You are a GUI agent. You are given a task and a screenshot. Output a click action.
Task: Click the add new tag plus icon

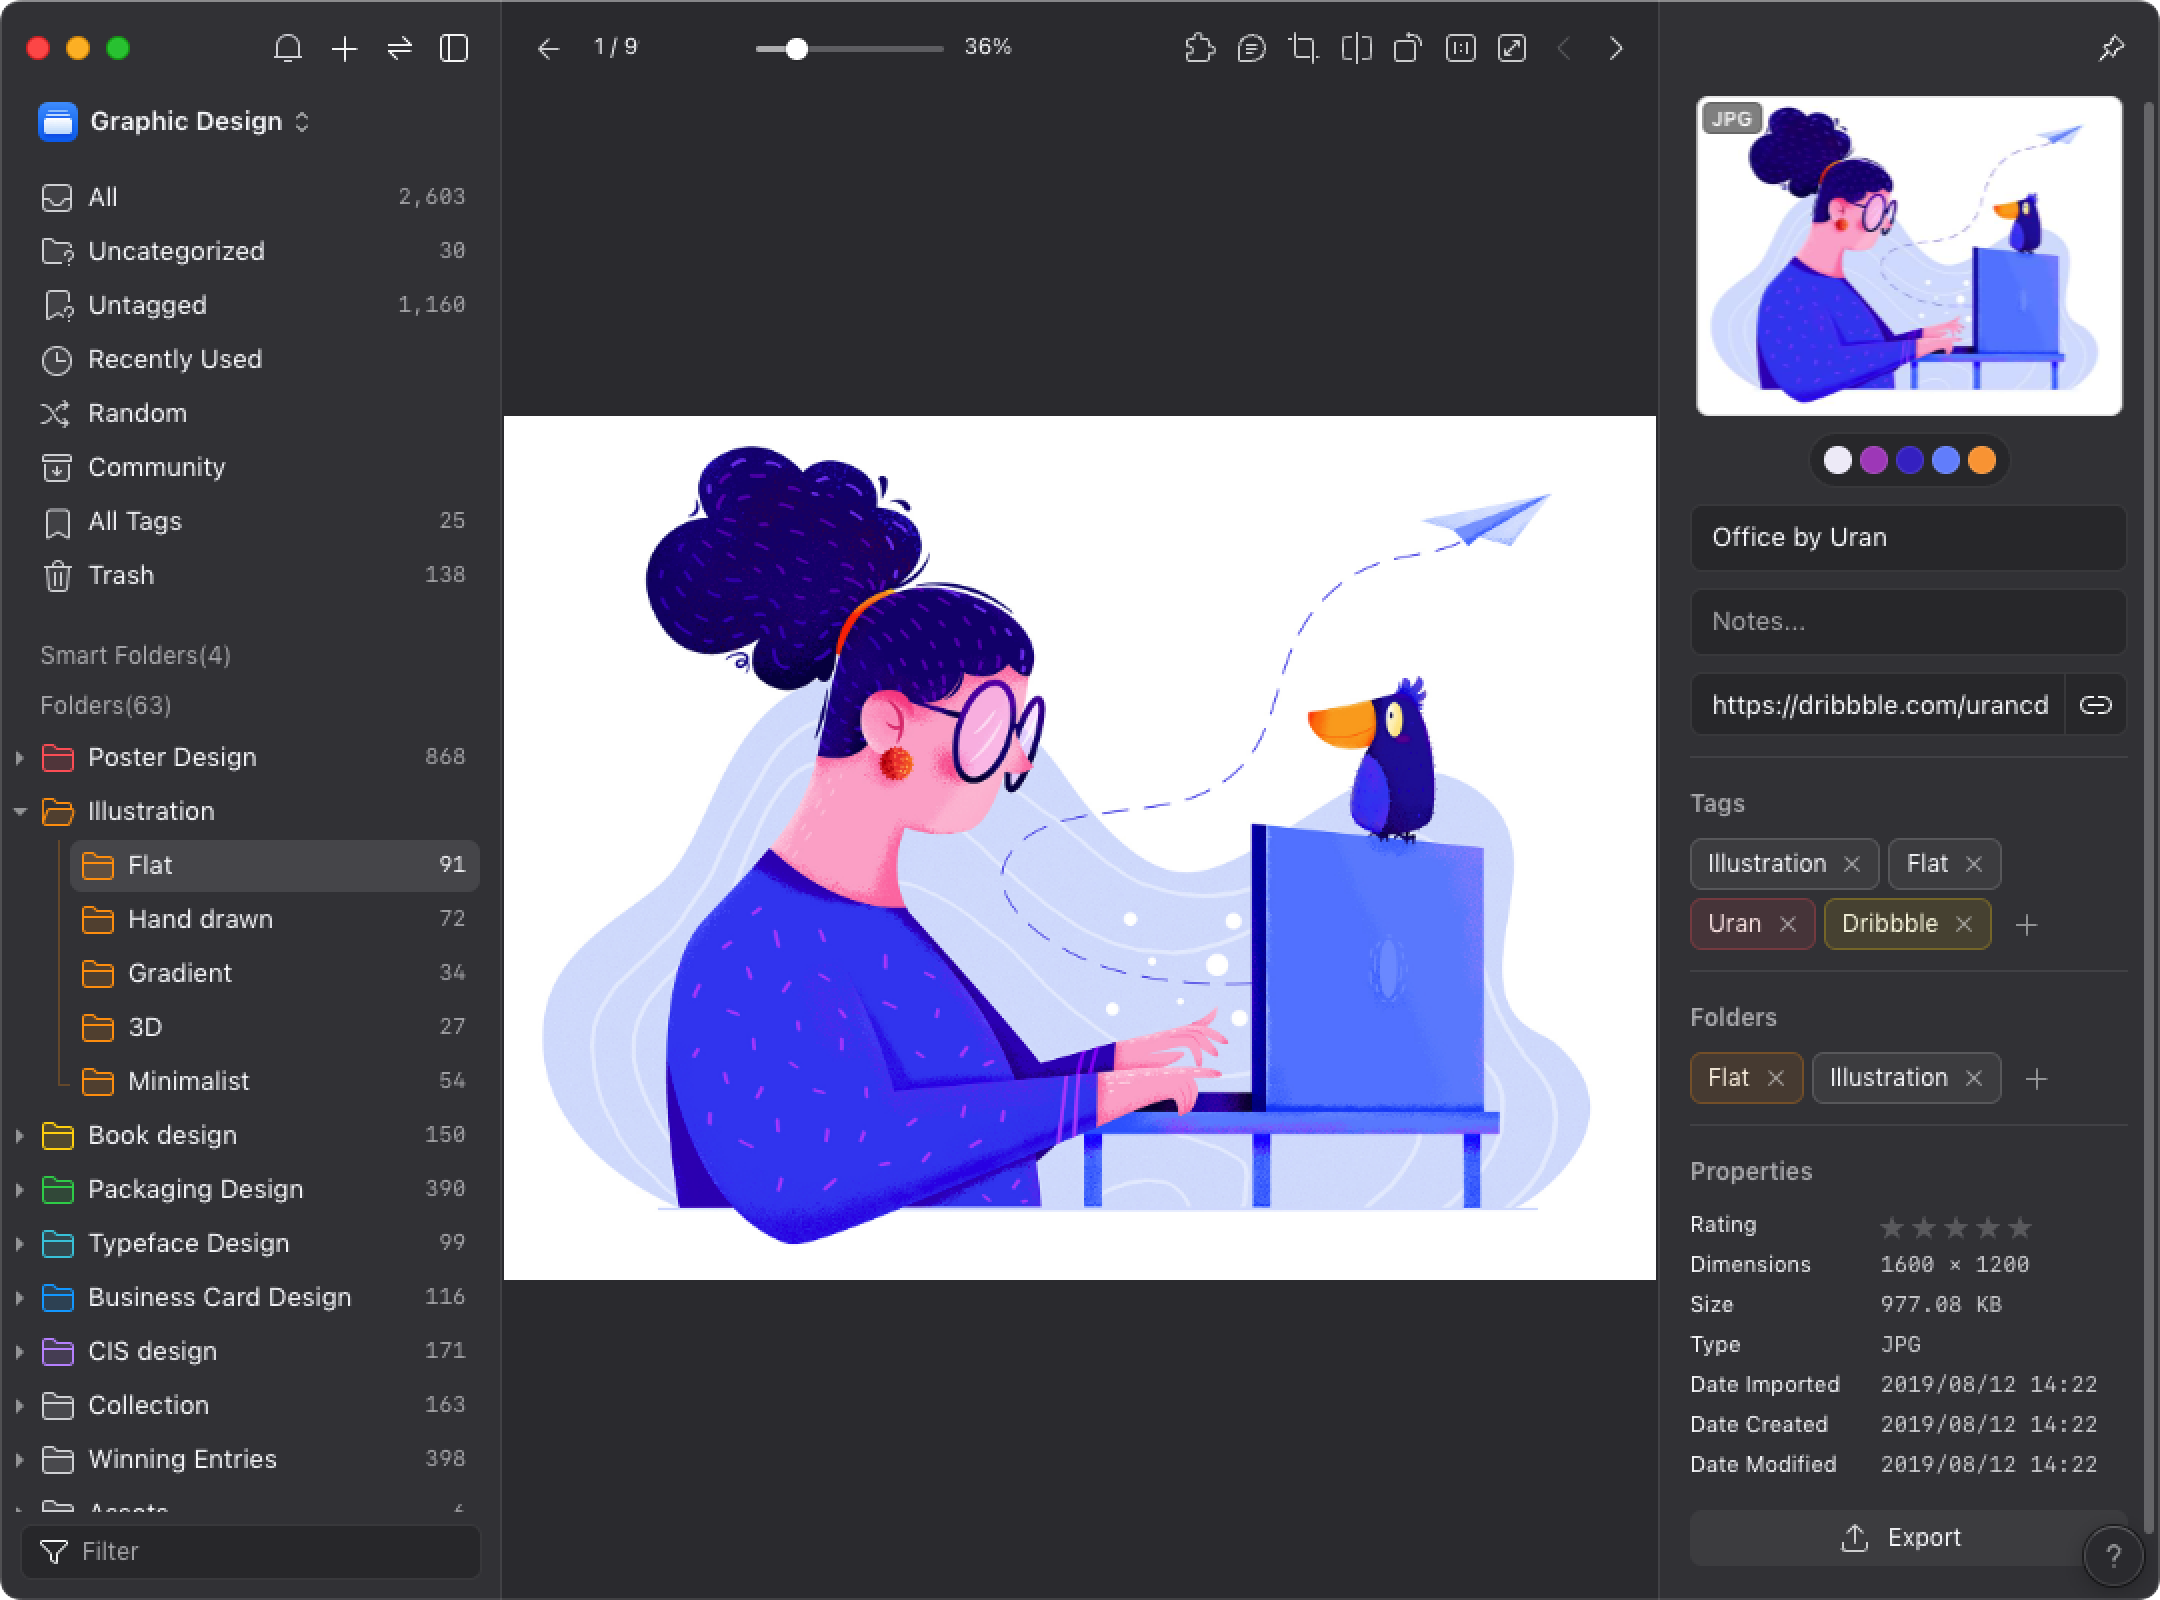2027,924
